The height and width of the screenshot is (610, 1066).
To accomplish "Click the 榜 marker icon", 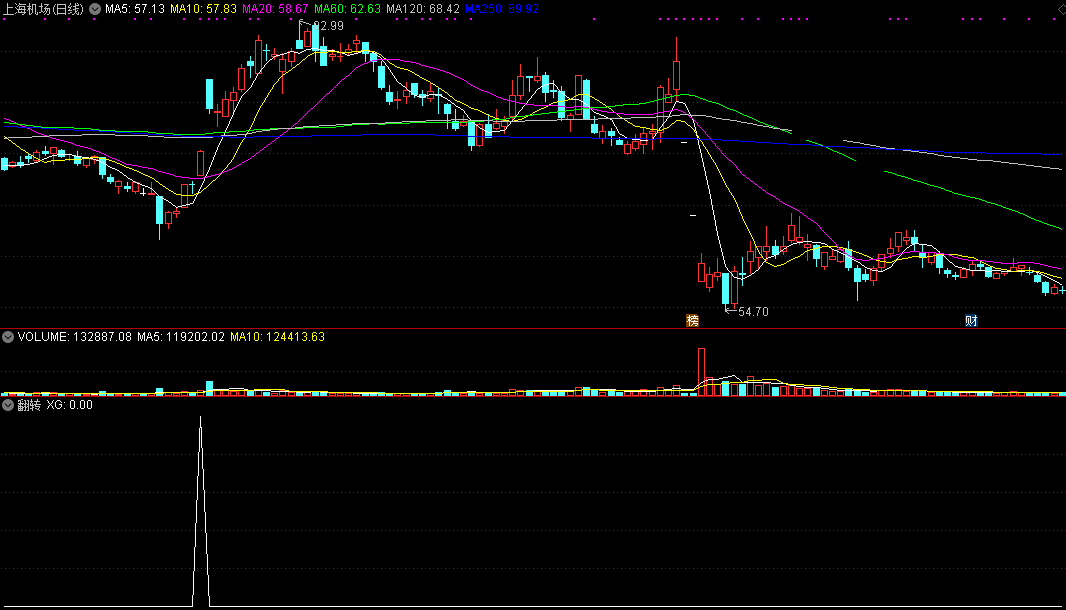I will 693,320.
